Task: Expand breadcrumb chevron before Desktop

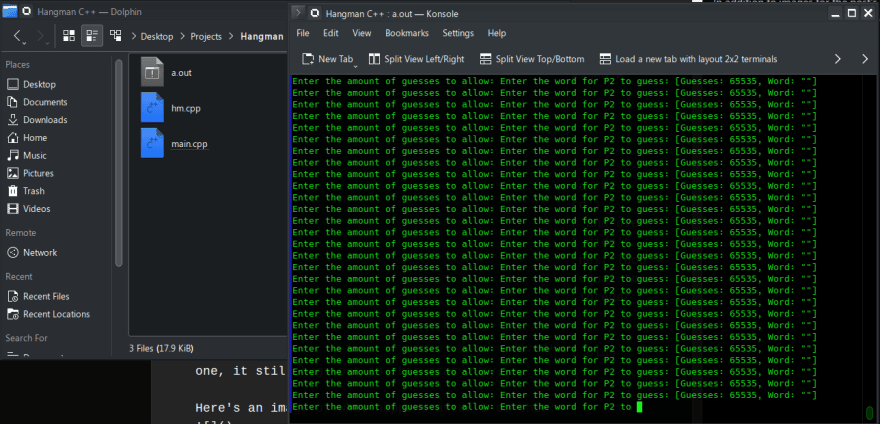Action: point(134,37)
